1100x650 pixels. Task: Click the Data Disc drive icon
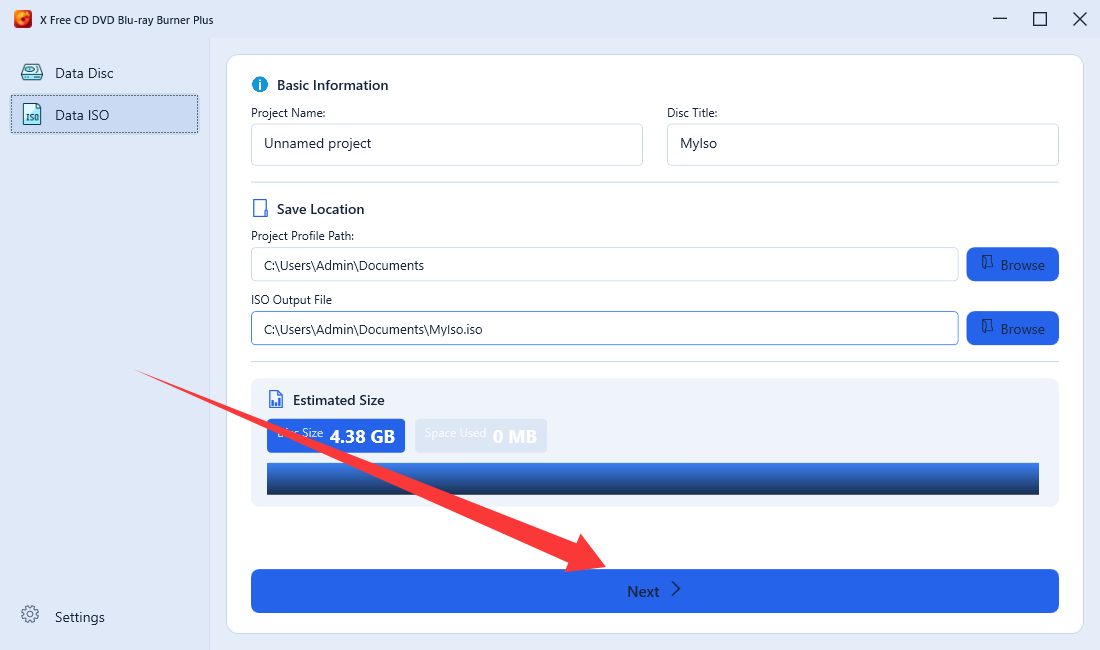click(x=32, y=72)
